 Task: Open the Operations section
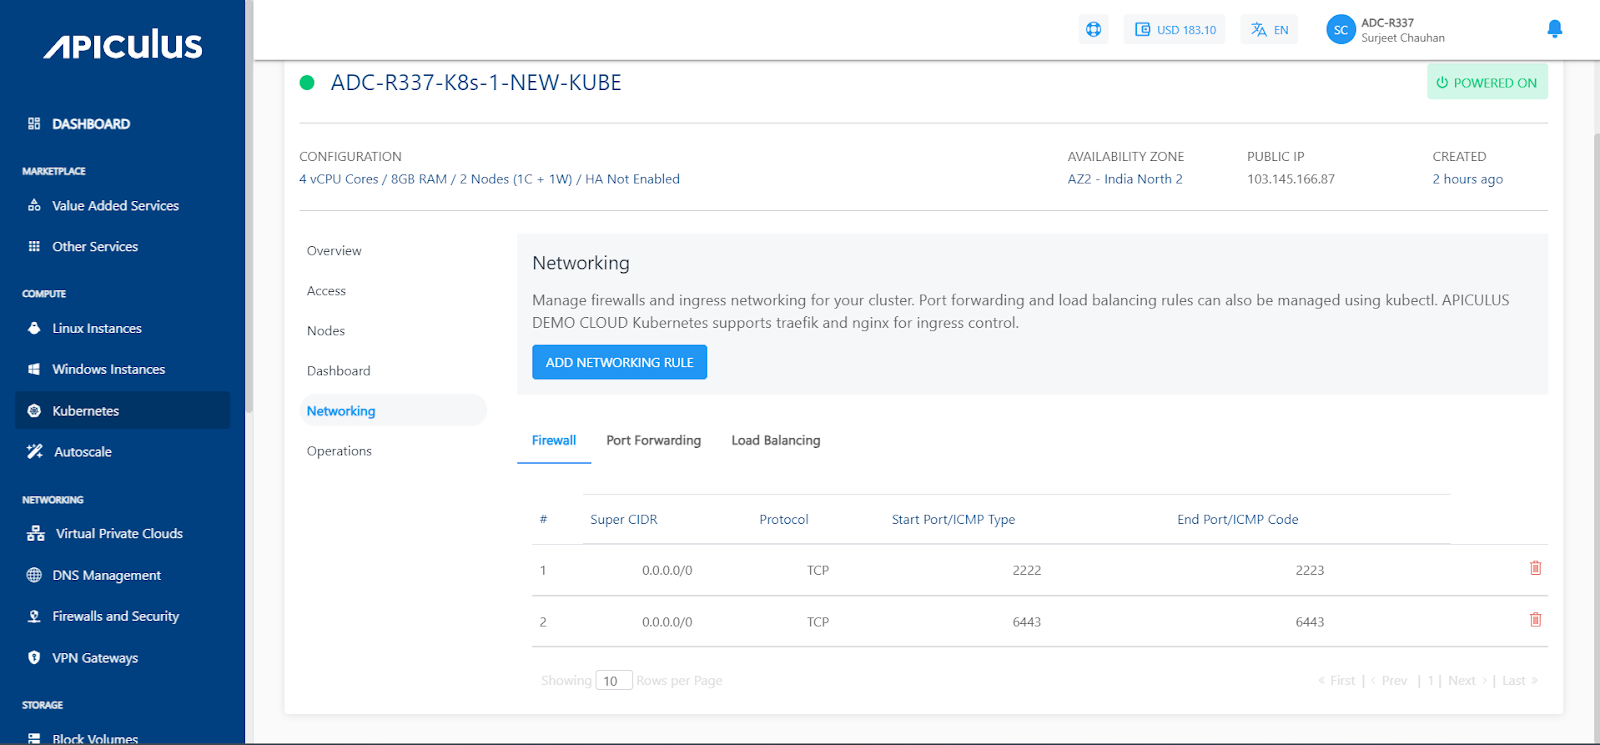pyautogui.click(x=339, y=451)
